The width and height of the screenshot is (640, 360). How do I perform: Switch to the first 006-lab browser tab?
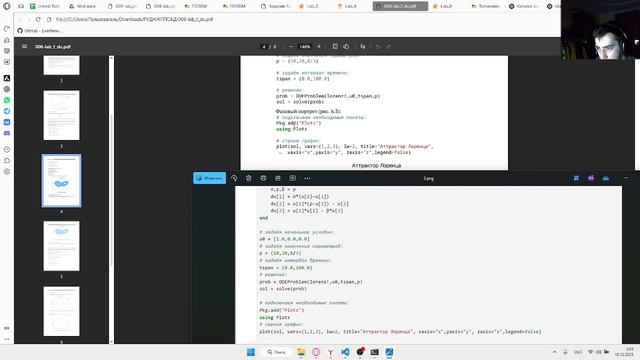point(123,6)
